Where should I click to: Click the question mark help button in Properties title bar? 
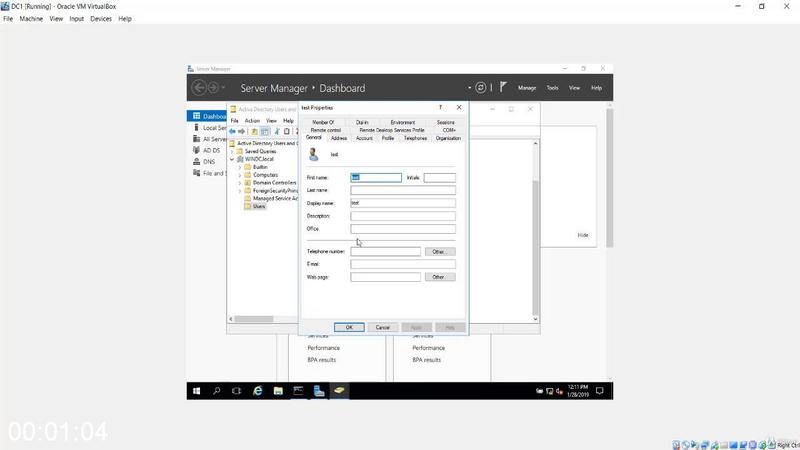click(x=440, y=108)
